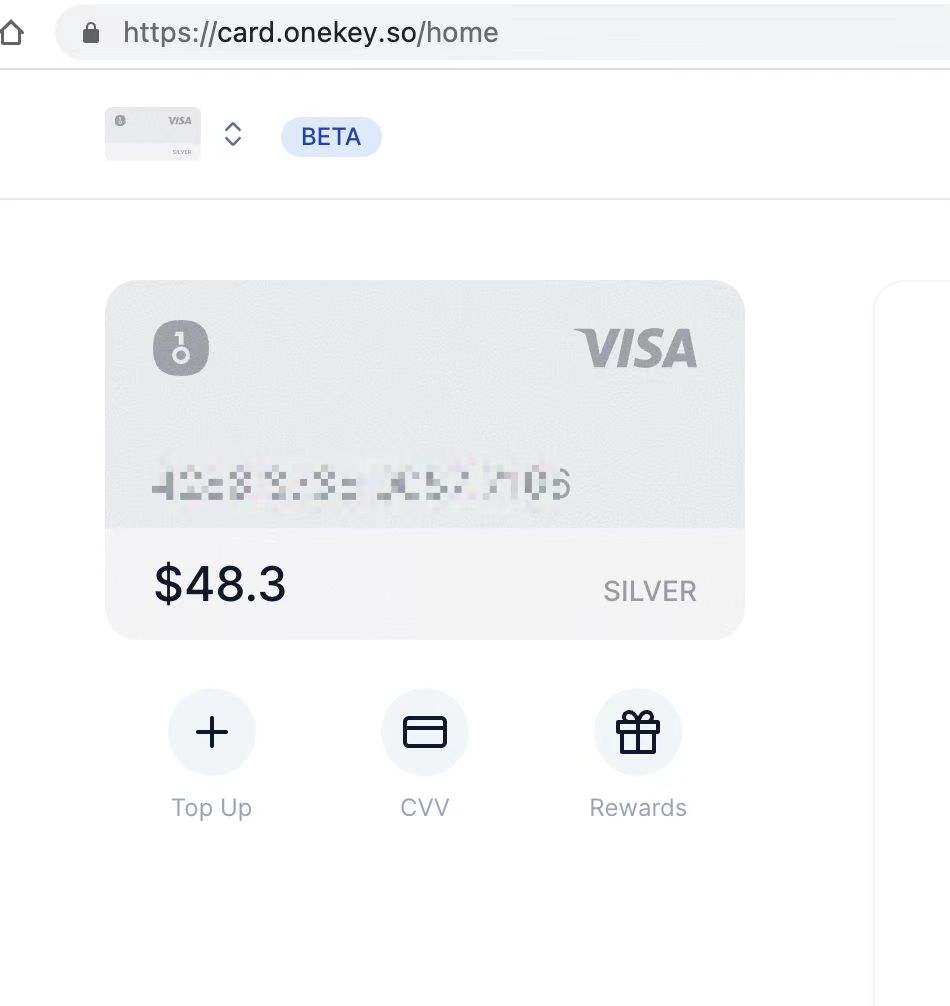The width and height of the screenshot is (950, 1006).
Task: Click the Top Up text label
Action: (x=212, y=808)
